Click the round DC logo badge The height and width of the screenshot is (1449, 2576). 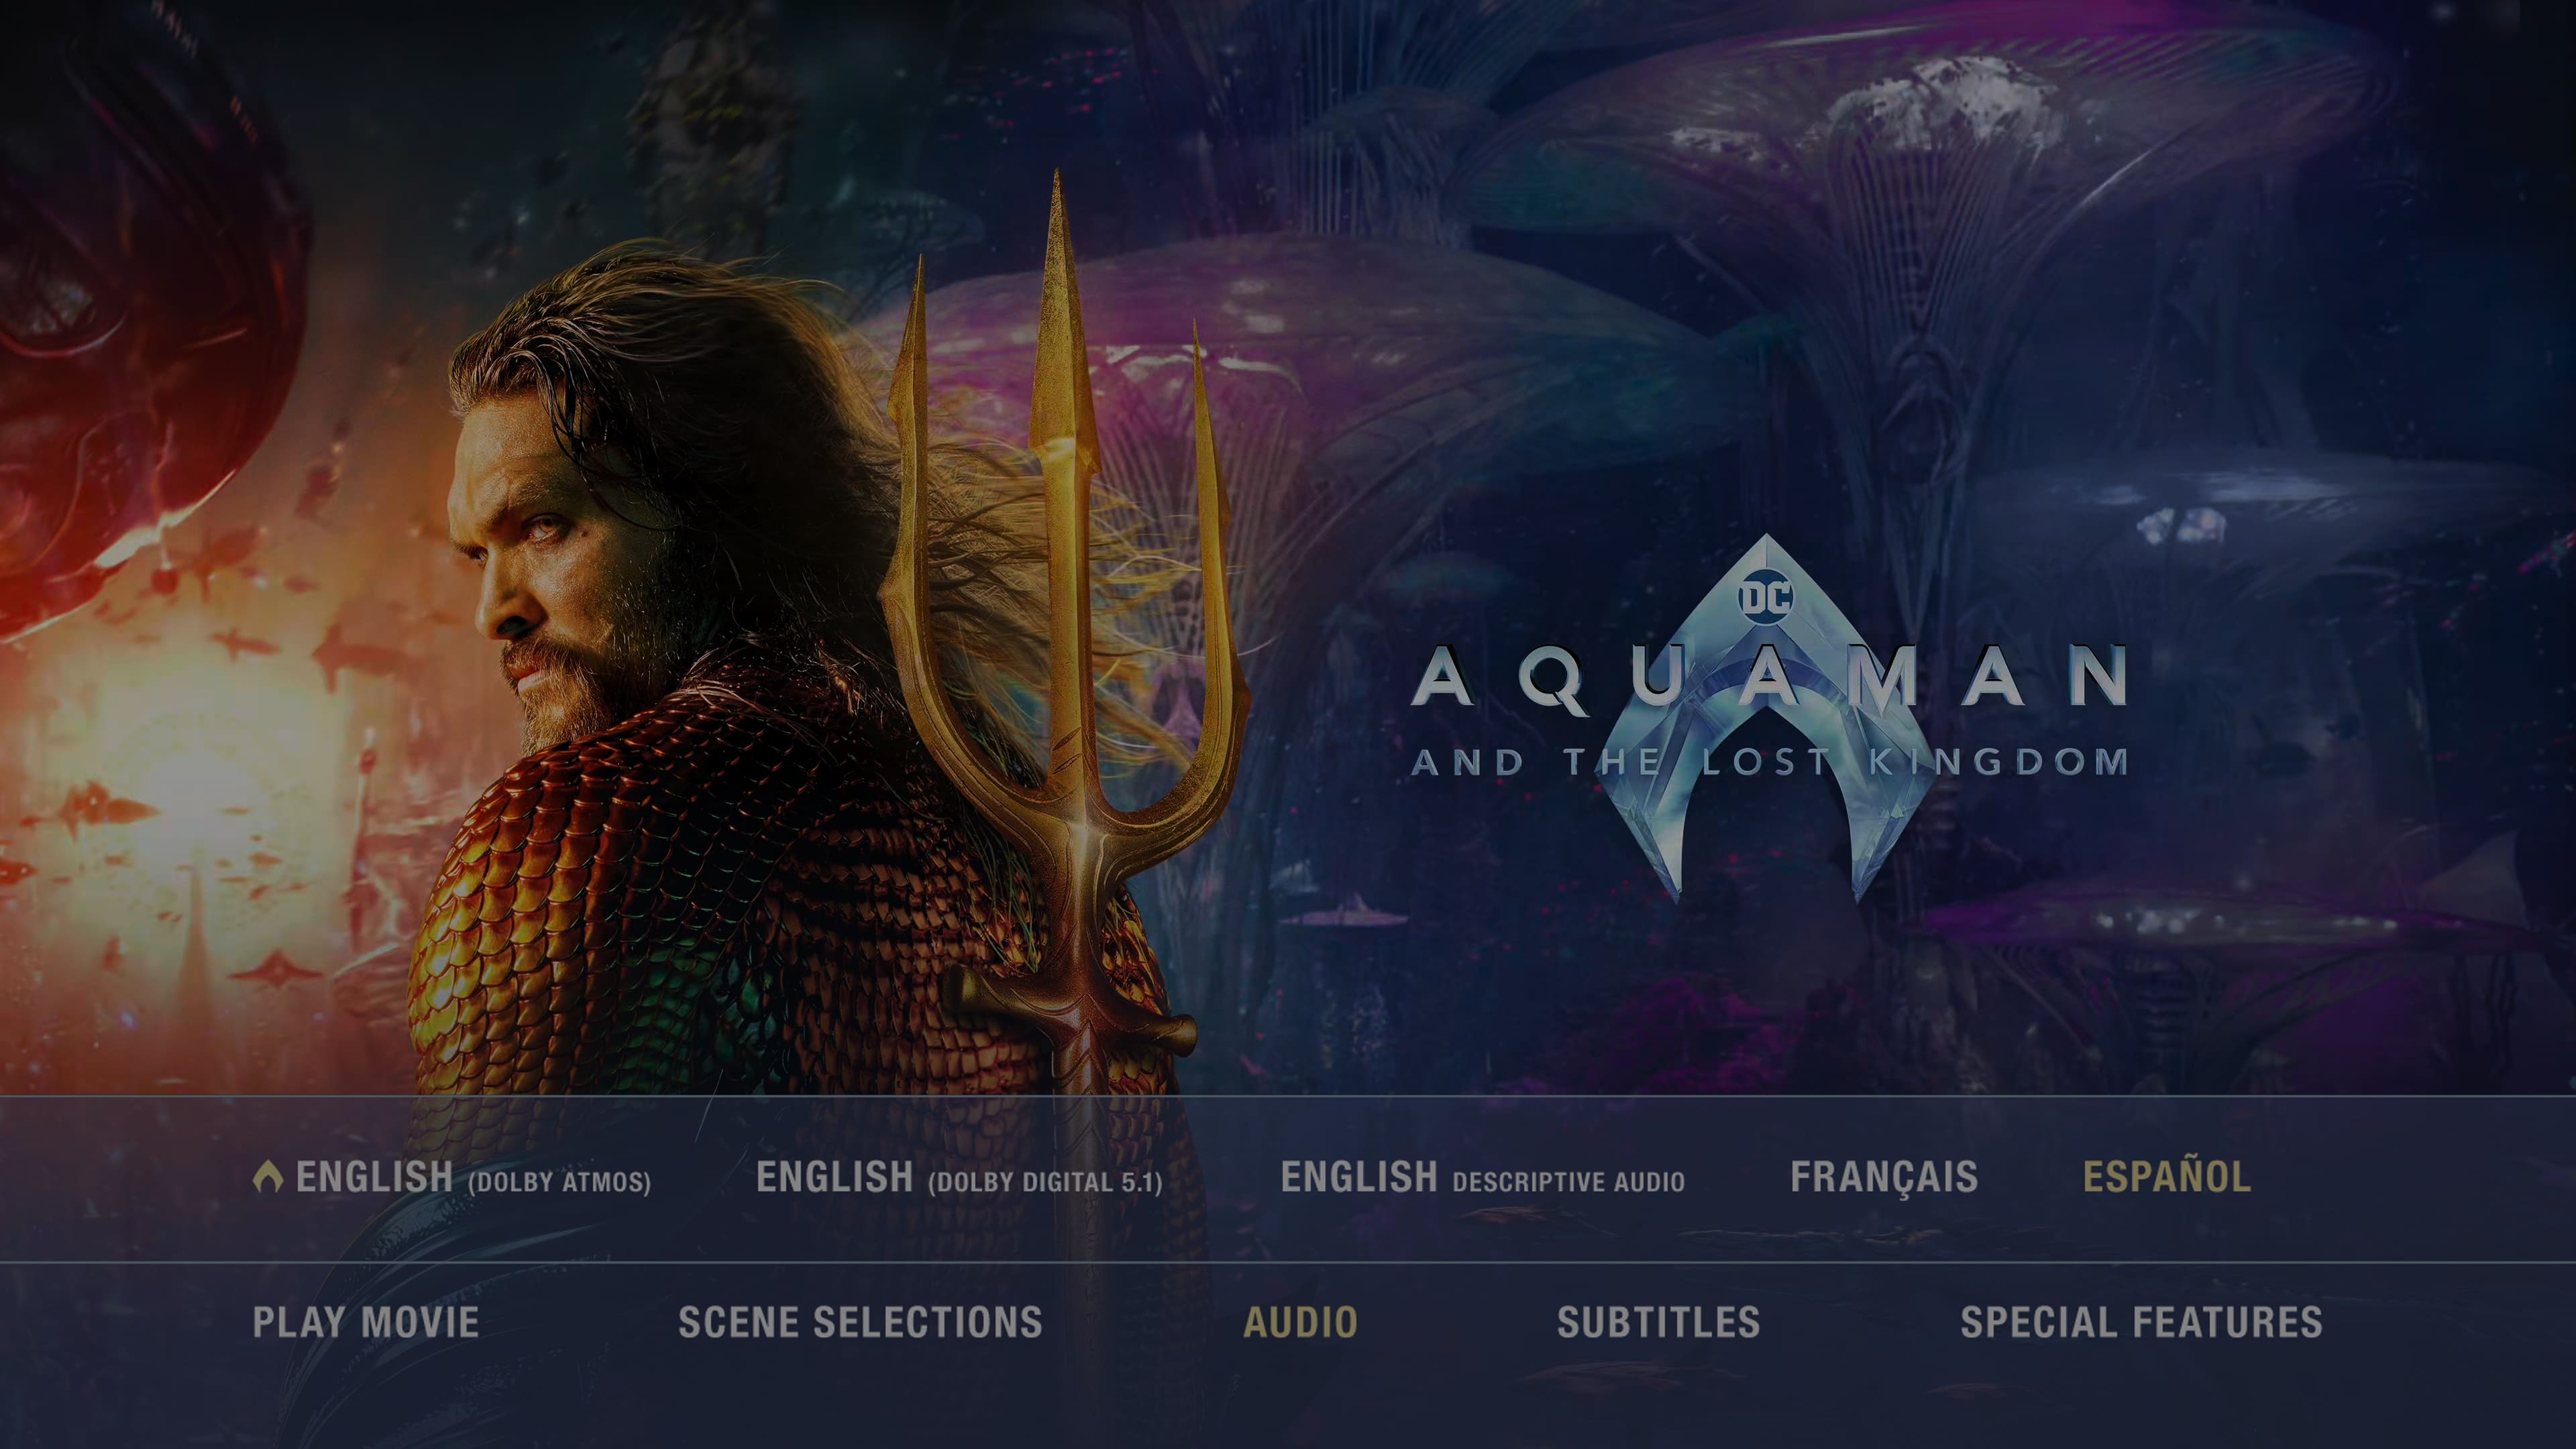click(x=1766, y=598)
